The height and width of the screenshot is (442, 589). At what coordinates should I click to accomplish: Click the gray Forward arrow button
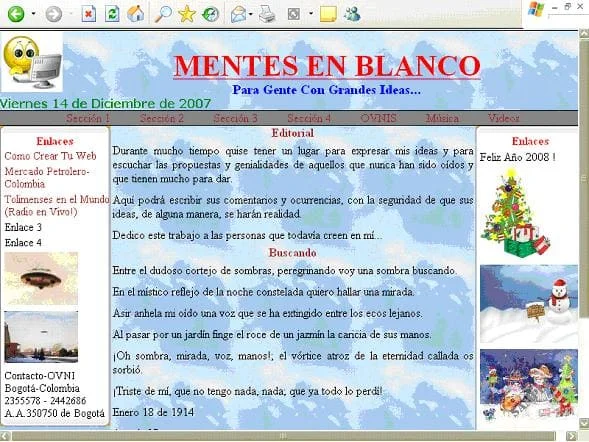coord(54,14)
